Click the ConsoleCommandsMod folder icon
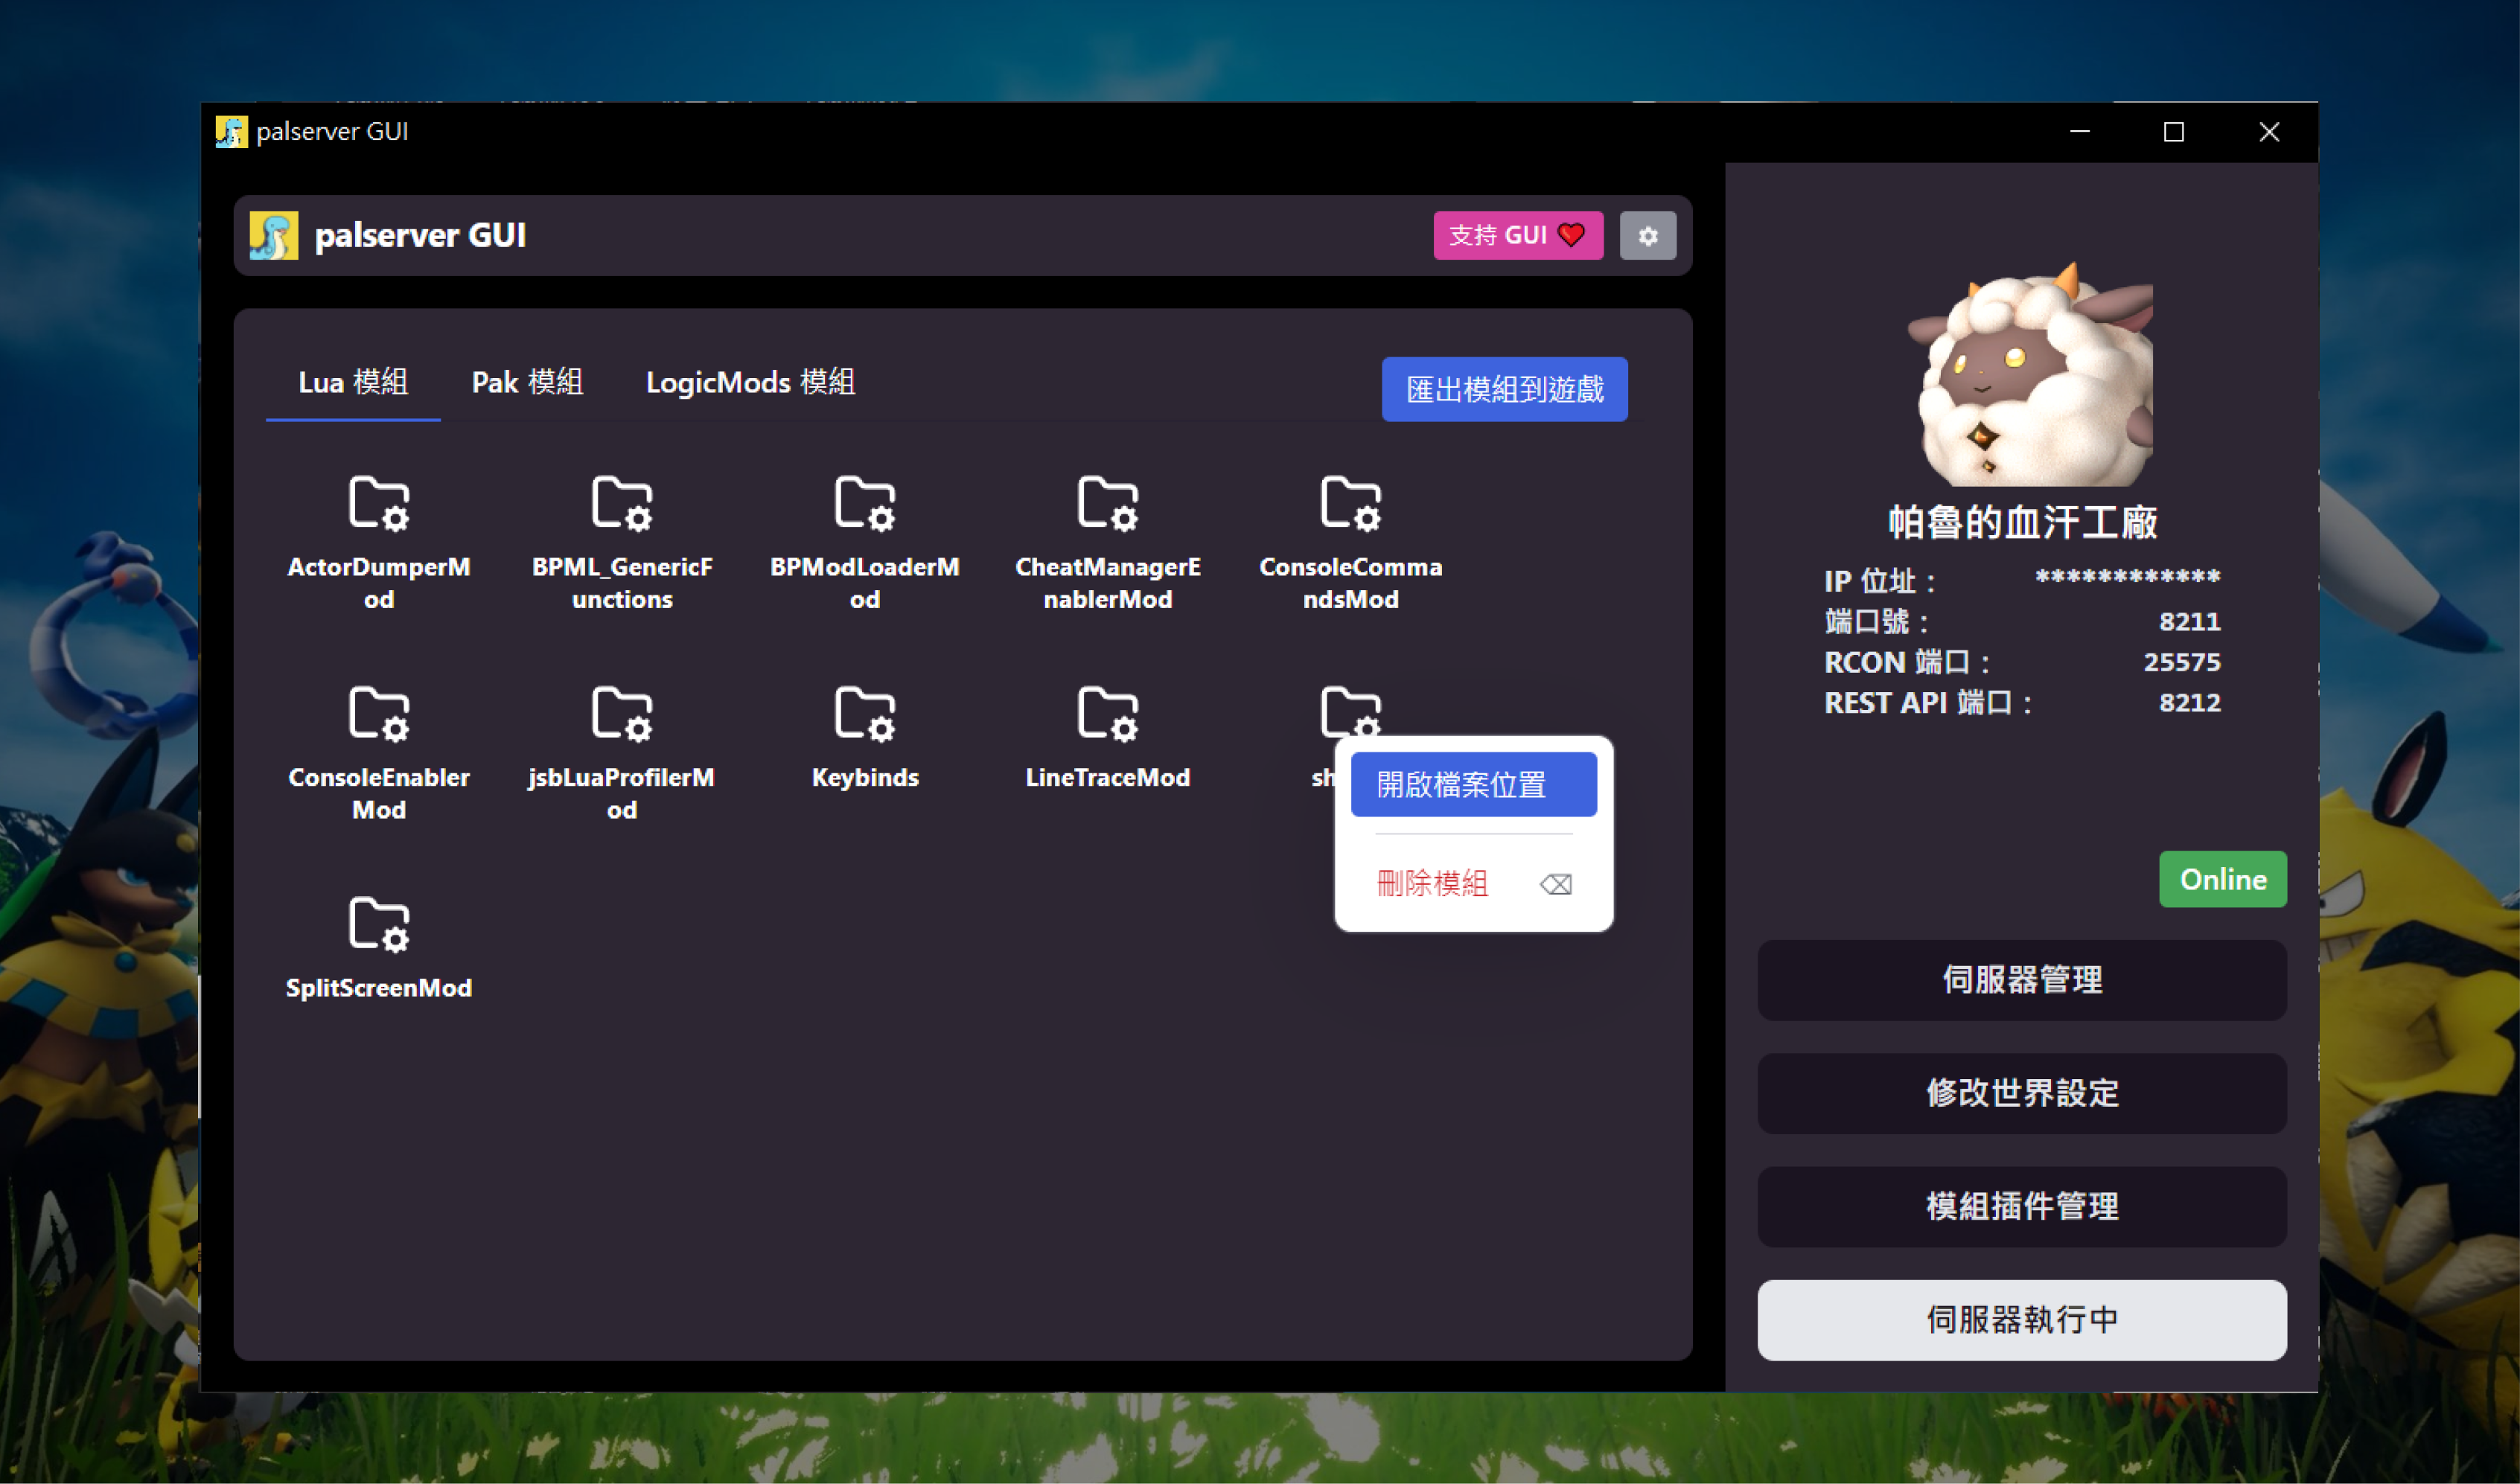The image size is (2520, 1484). [1351, 503]
